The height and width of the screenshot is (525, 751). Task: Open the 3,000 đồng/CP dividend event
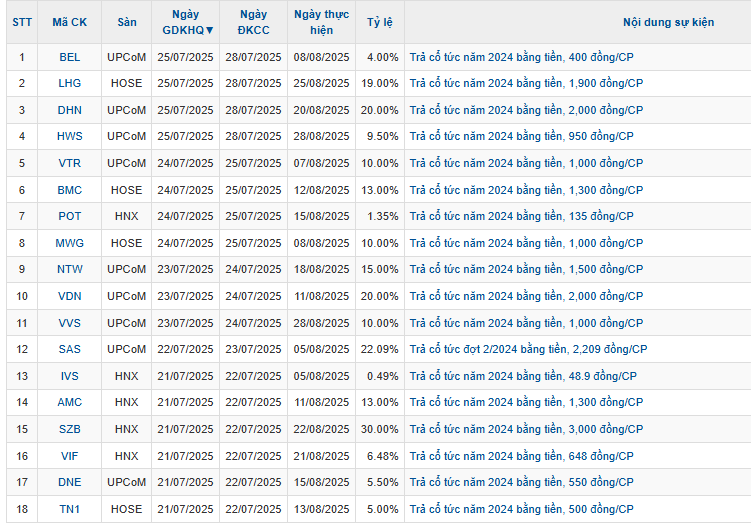[526, 428]
